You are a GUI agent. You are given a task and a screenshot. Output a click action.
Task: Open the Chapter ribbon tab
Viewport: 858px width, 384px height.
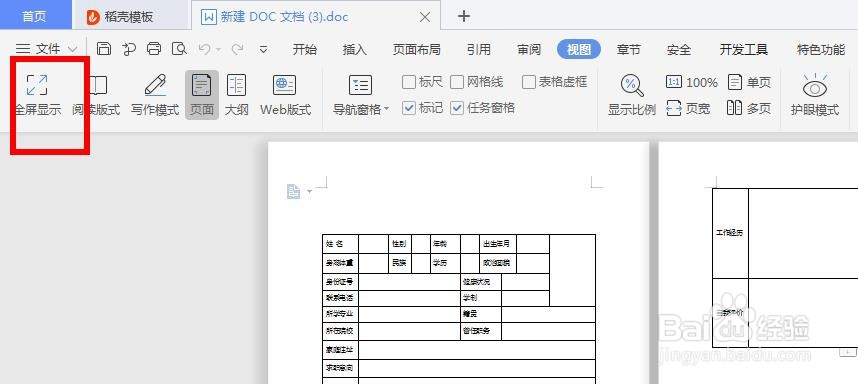[x=628, y=49]
